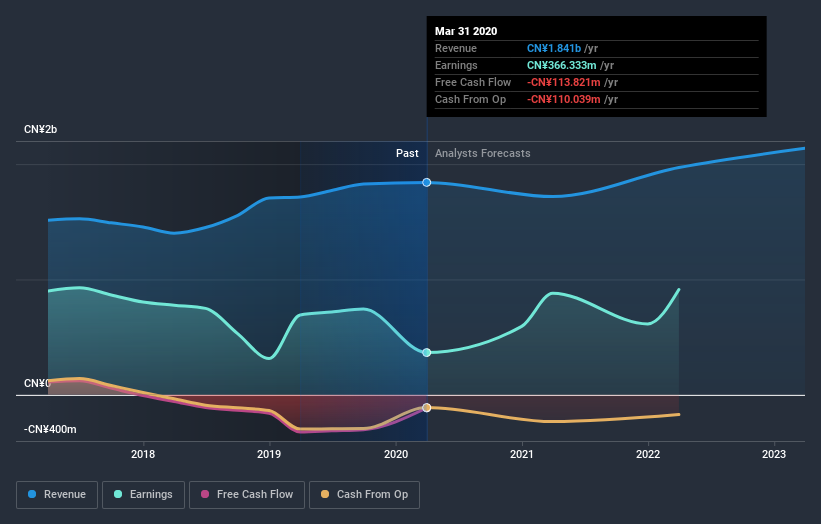This screenshot has width=821, height=524.
Task: Select the Earnings data point on Mar 2020
Action: click(427, 352)
